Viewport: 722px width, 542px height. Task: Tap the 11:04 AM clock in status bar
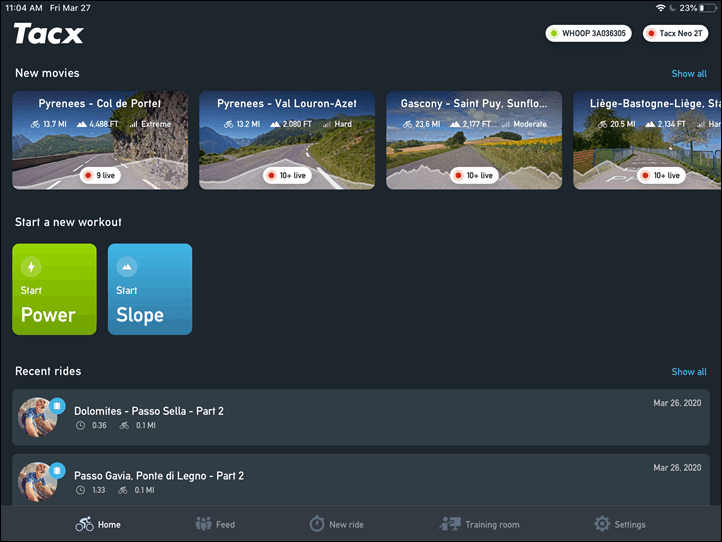pos(23,8)
